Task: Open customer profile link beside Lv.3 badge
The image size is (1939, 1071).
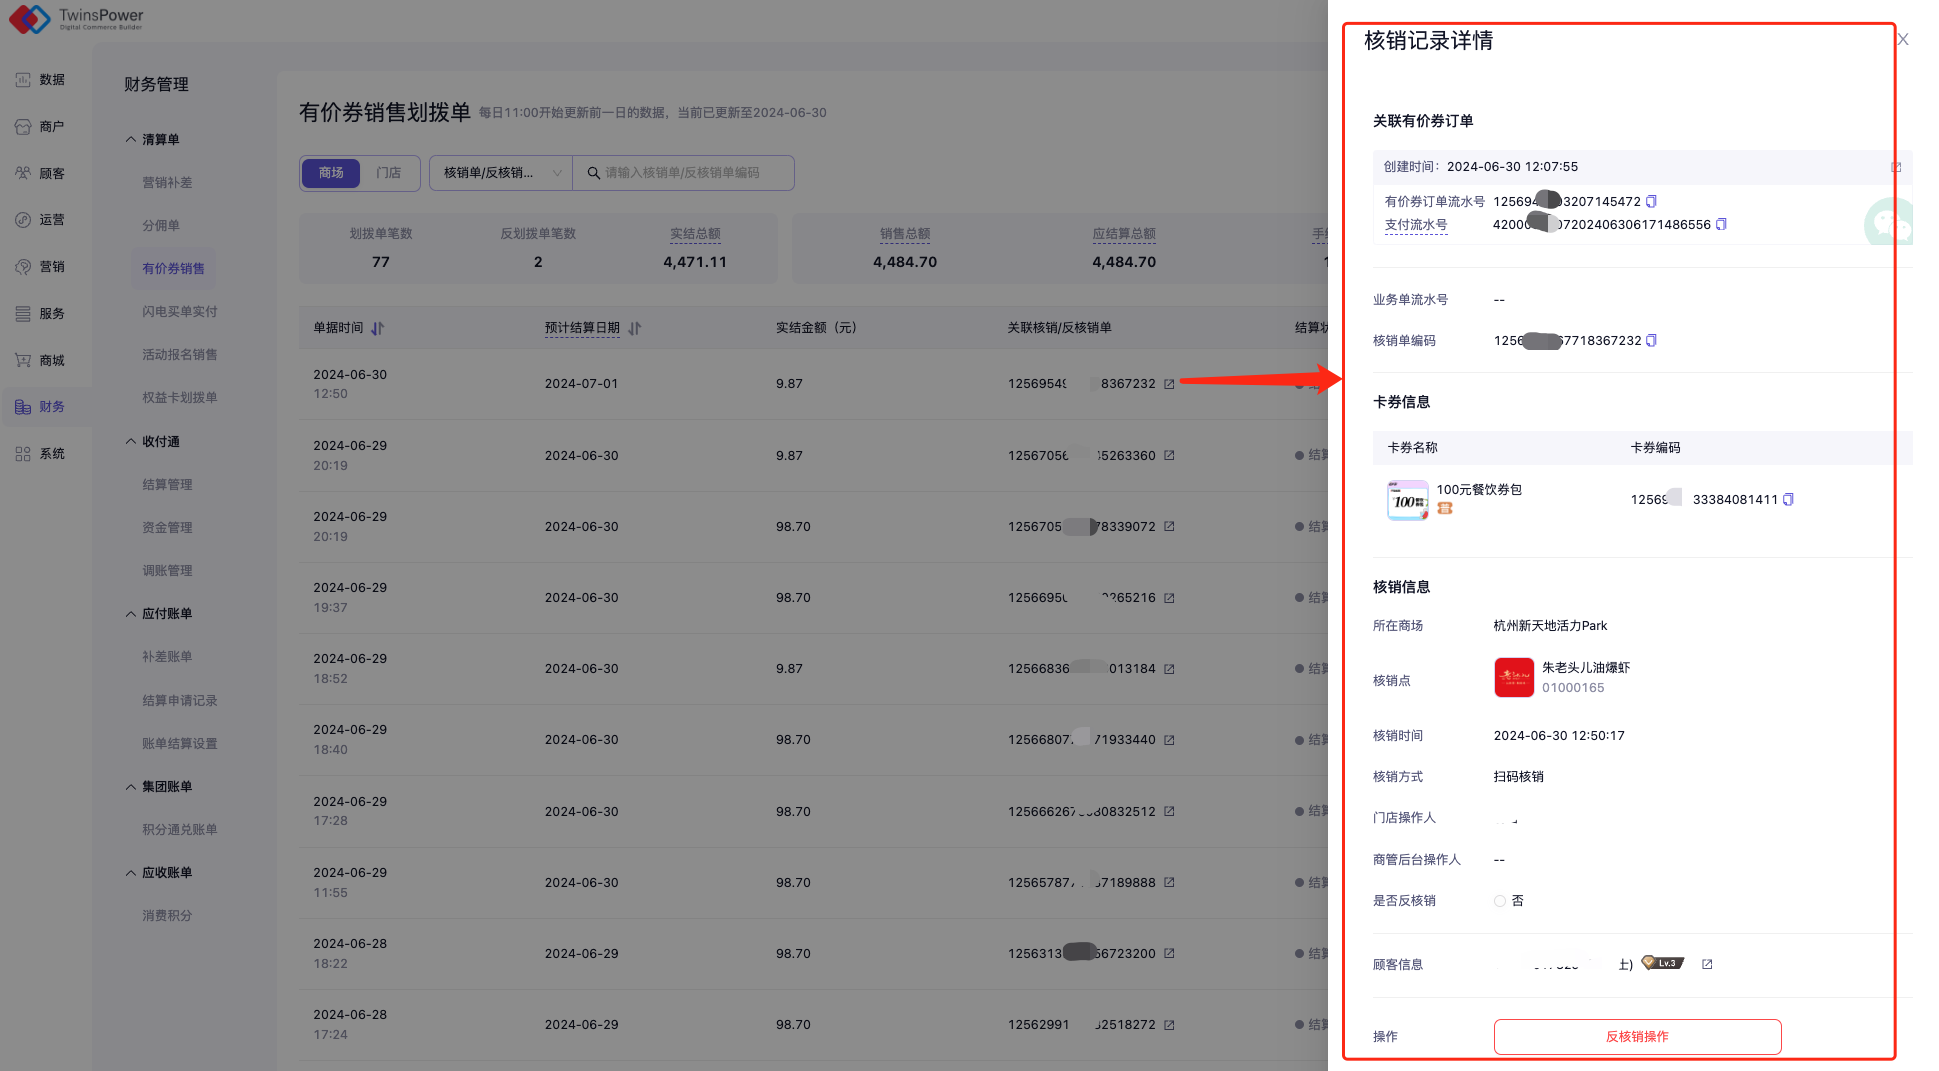Action: click(1707, 965)
